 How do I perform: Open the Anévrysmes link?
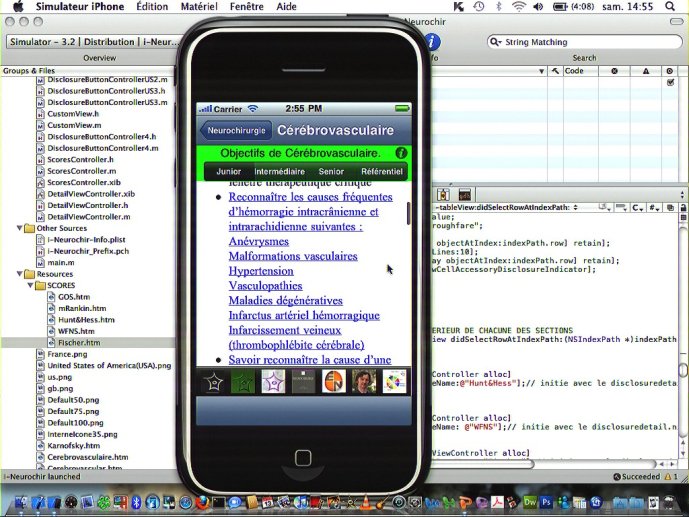coord(259,242)
